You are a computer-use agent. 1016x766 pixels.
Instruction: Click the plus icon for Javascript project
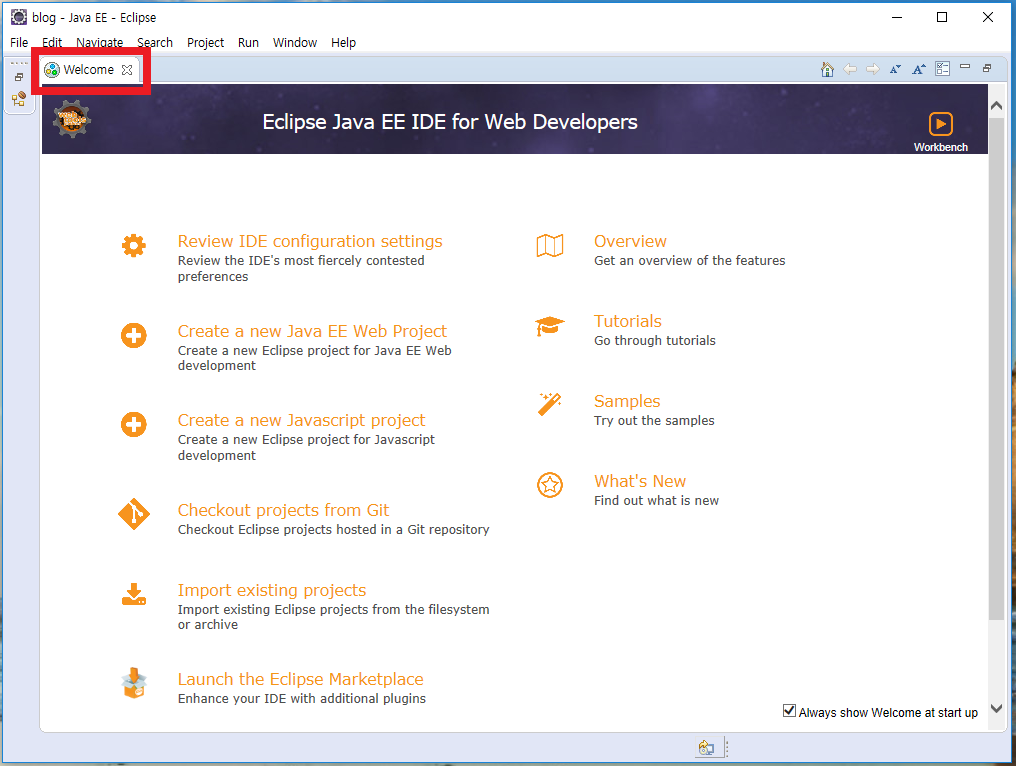[133, 425]
